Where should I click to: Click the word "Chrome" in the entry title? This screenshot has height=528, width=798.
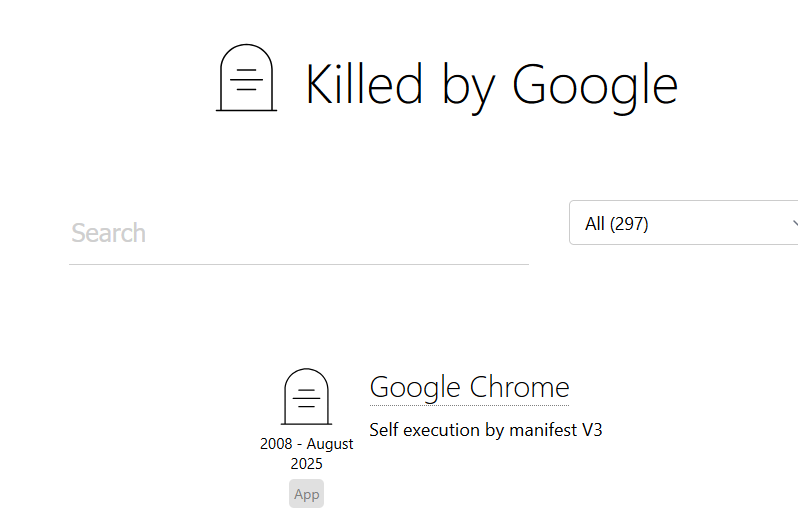tap(520, 387)
